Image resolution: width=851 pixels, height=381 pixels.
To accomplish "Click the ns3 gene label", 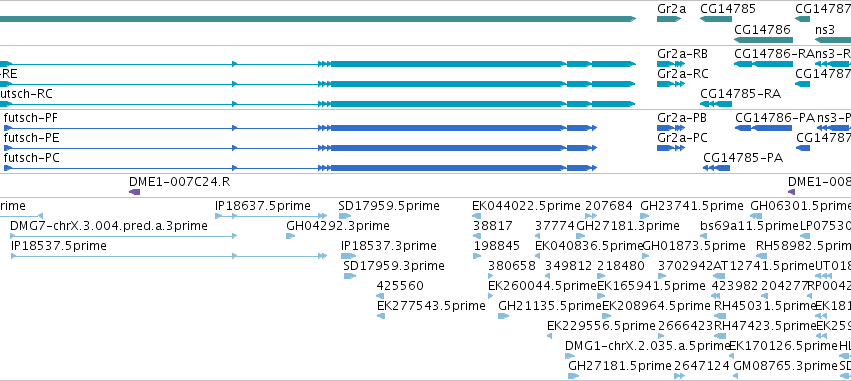I will [824, 29].
